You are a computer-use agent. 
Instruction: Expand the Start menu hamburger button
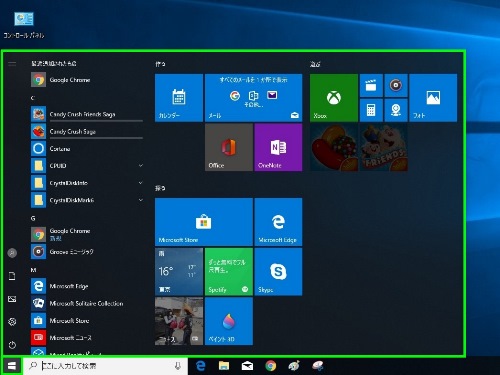pos(12,64)
